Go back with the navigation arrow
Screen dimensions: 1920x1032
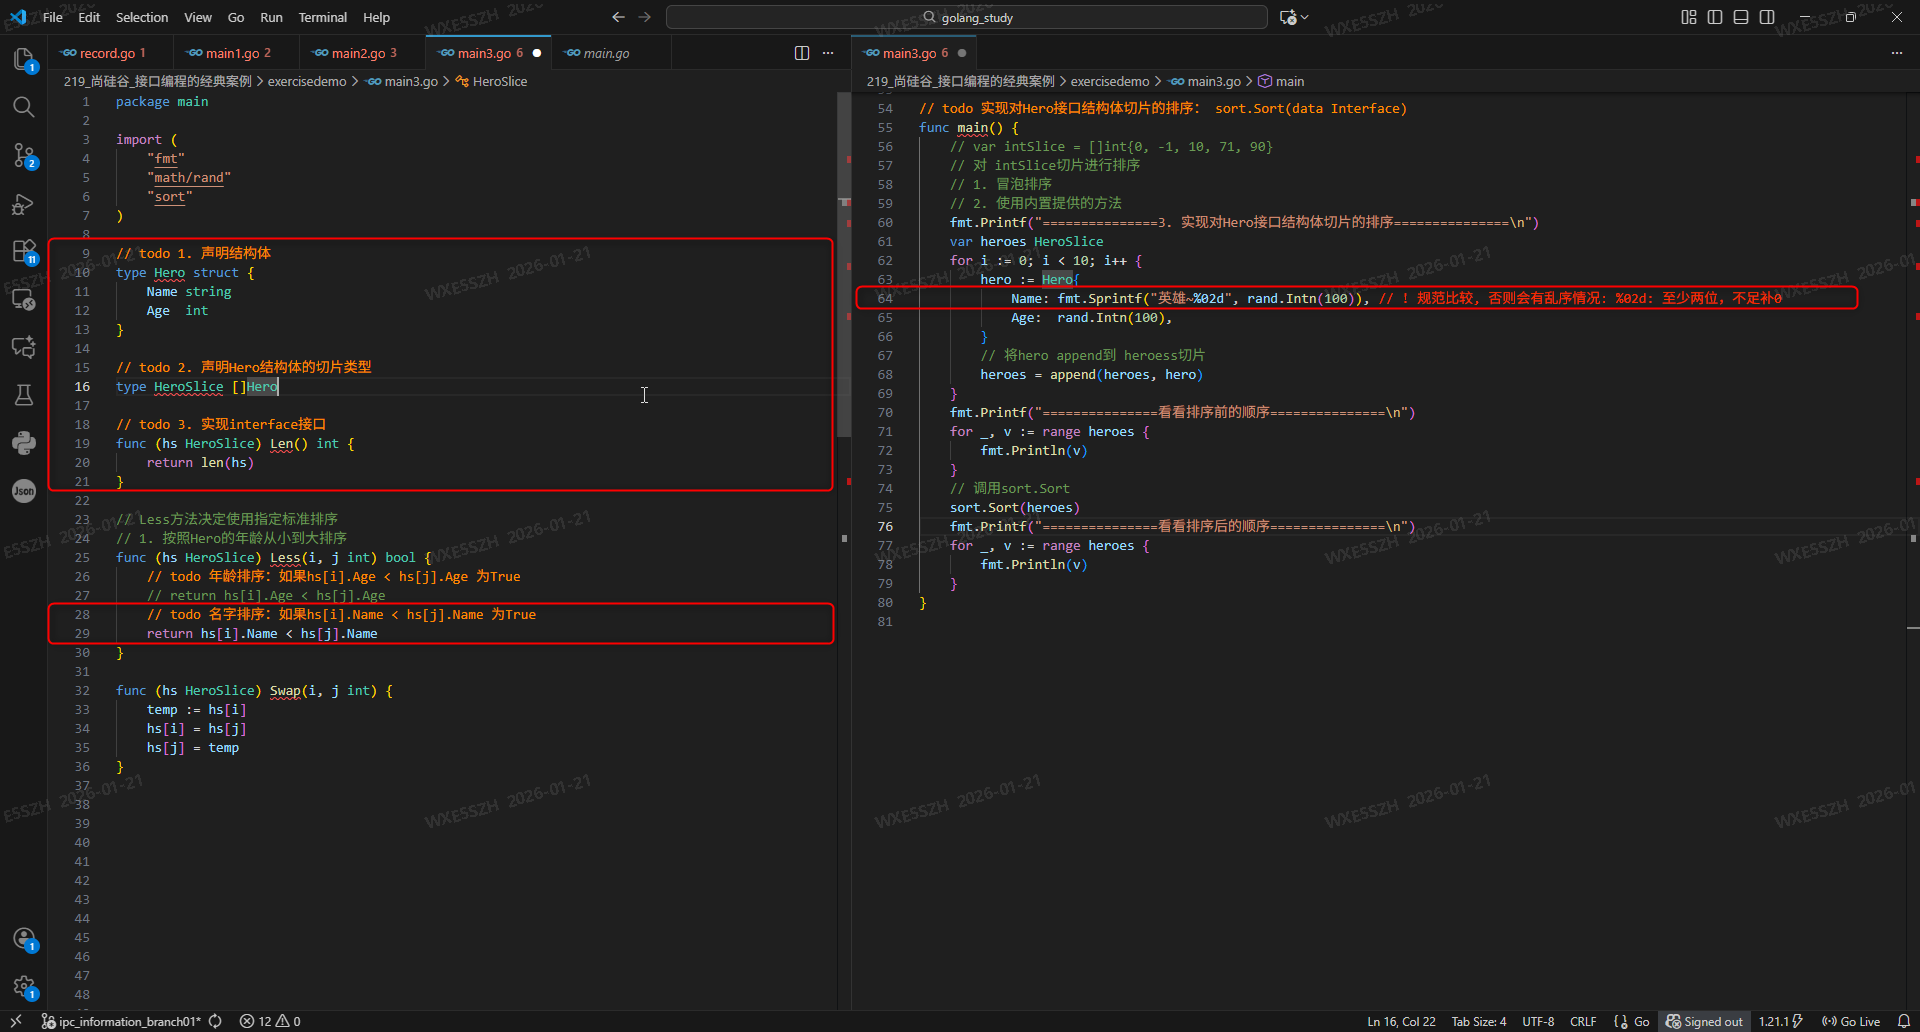point(618,17)
